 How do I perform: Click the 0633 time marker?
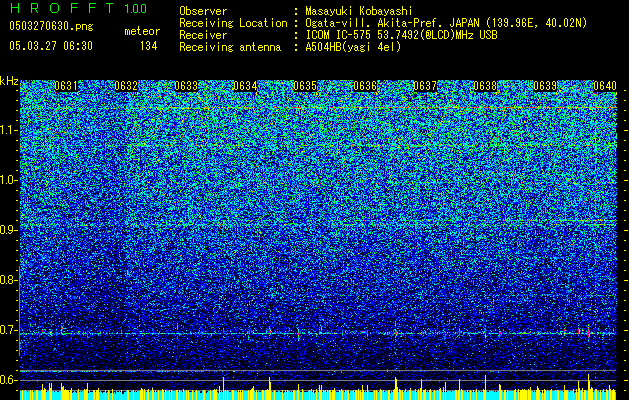tap(186, 86)
